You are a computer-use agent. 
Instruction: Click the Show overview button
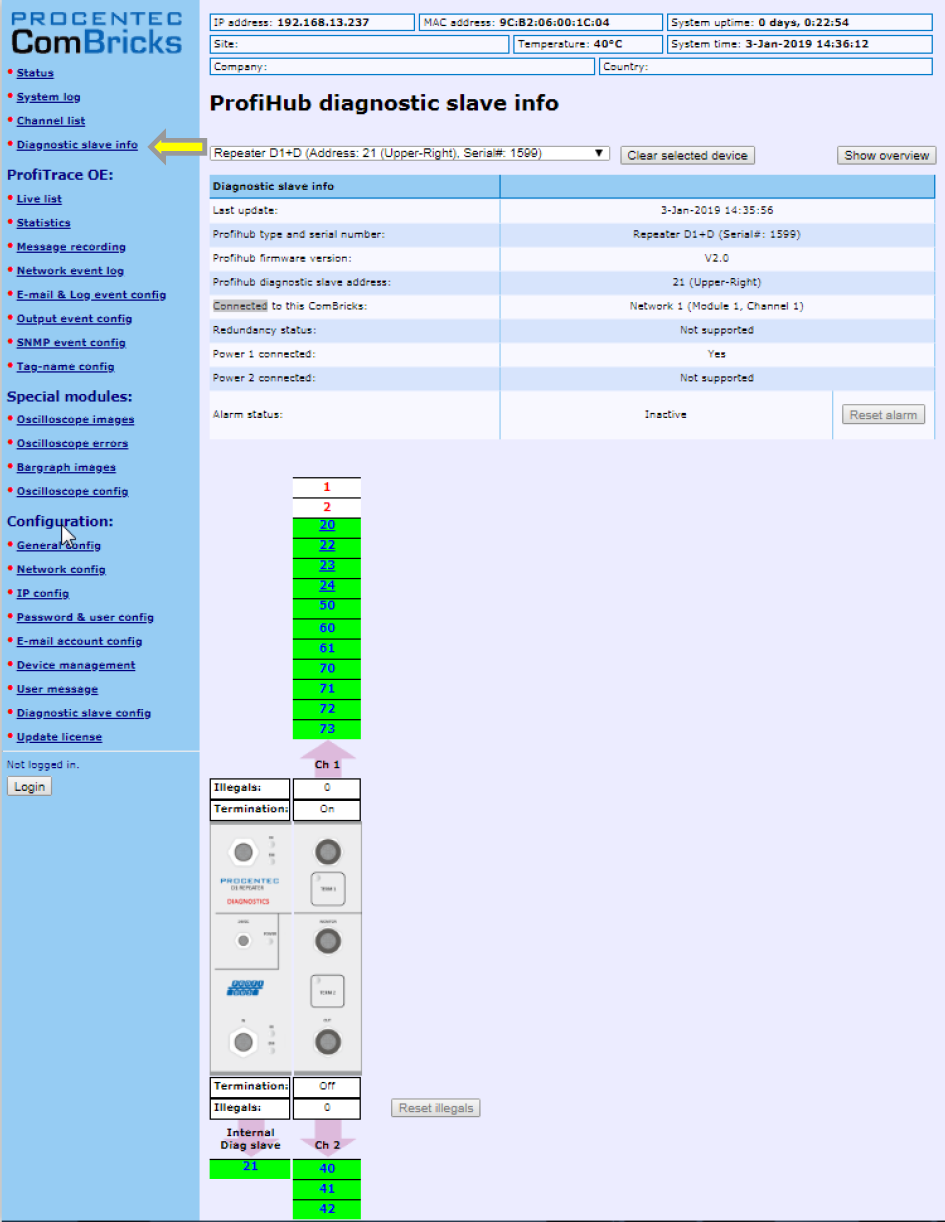(886, 156)
